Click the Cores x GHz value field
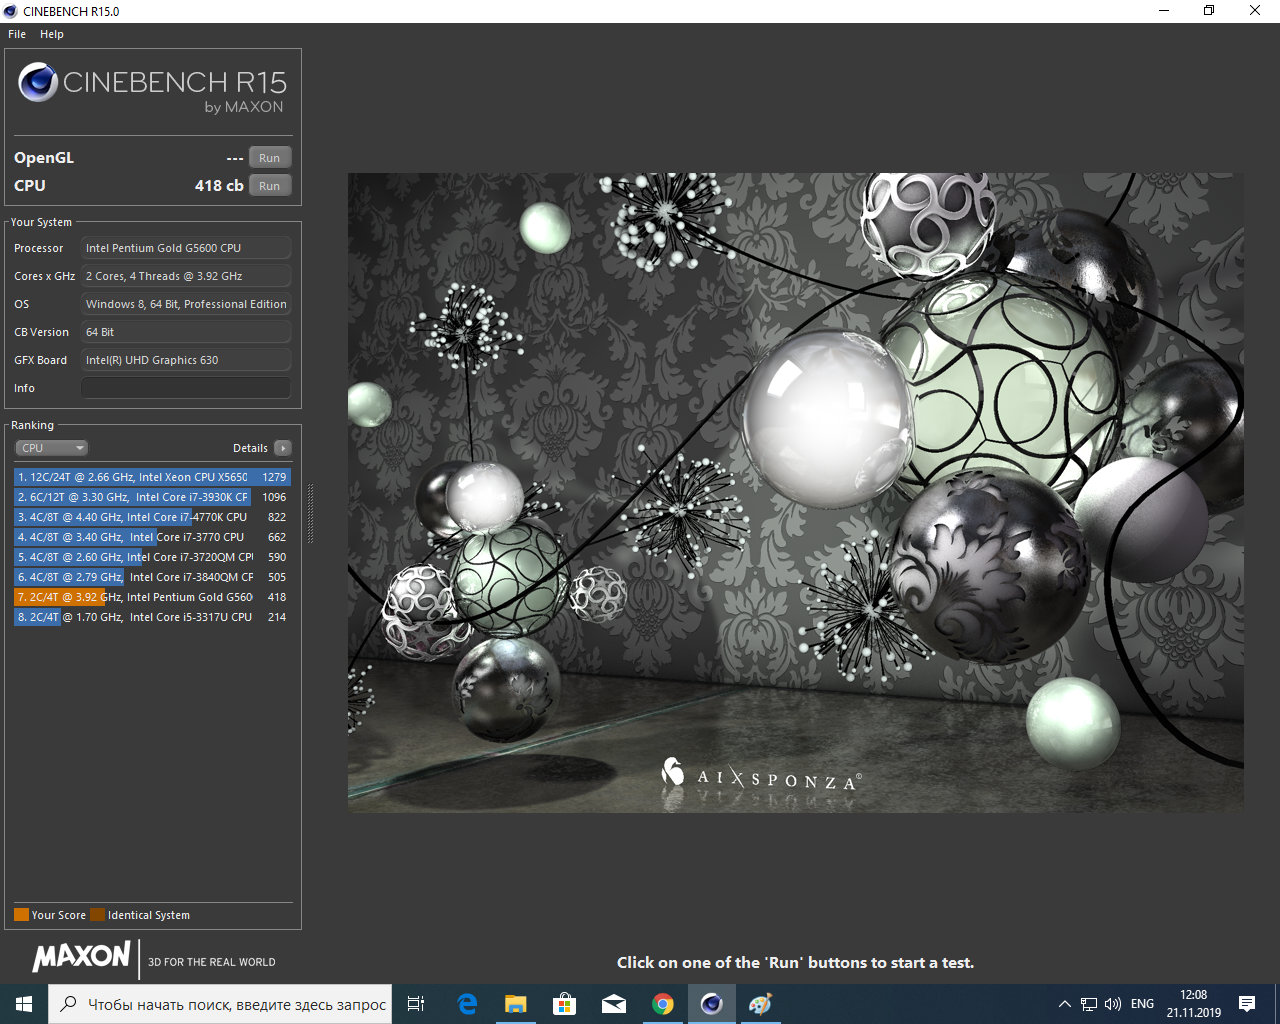Screen dimensions: 1280x1024 pyautogui.click(x=186, y=276)
